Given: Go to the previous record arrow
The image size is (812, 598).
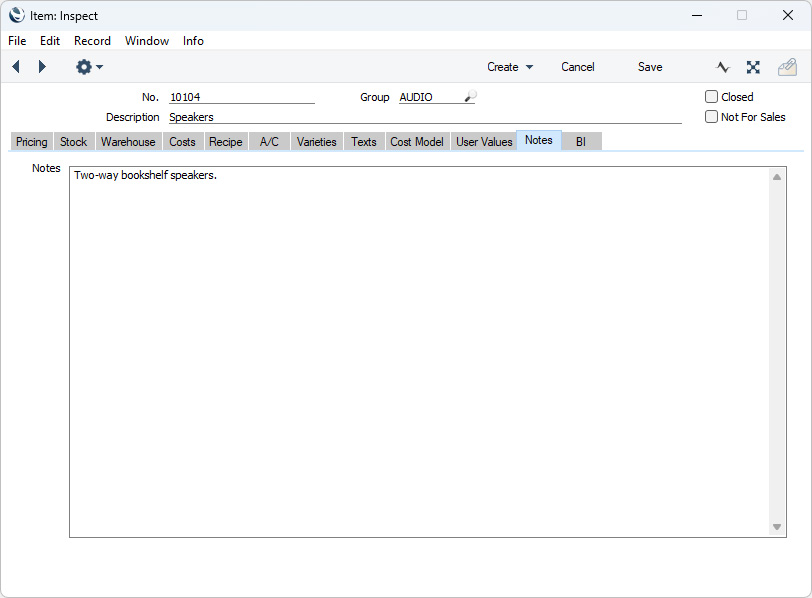Looking at the screenshot, I should coord(16,67).
